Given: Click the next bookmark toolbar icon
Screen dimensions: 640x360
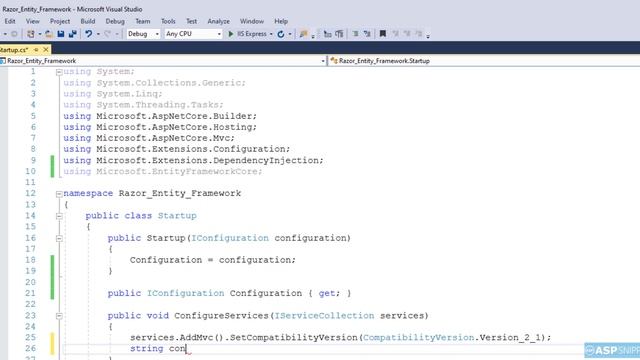Looking at the screenshot, I should point(407,34).
